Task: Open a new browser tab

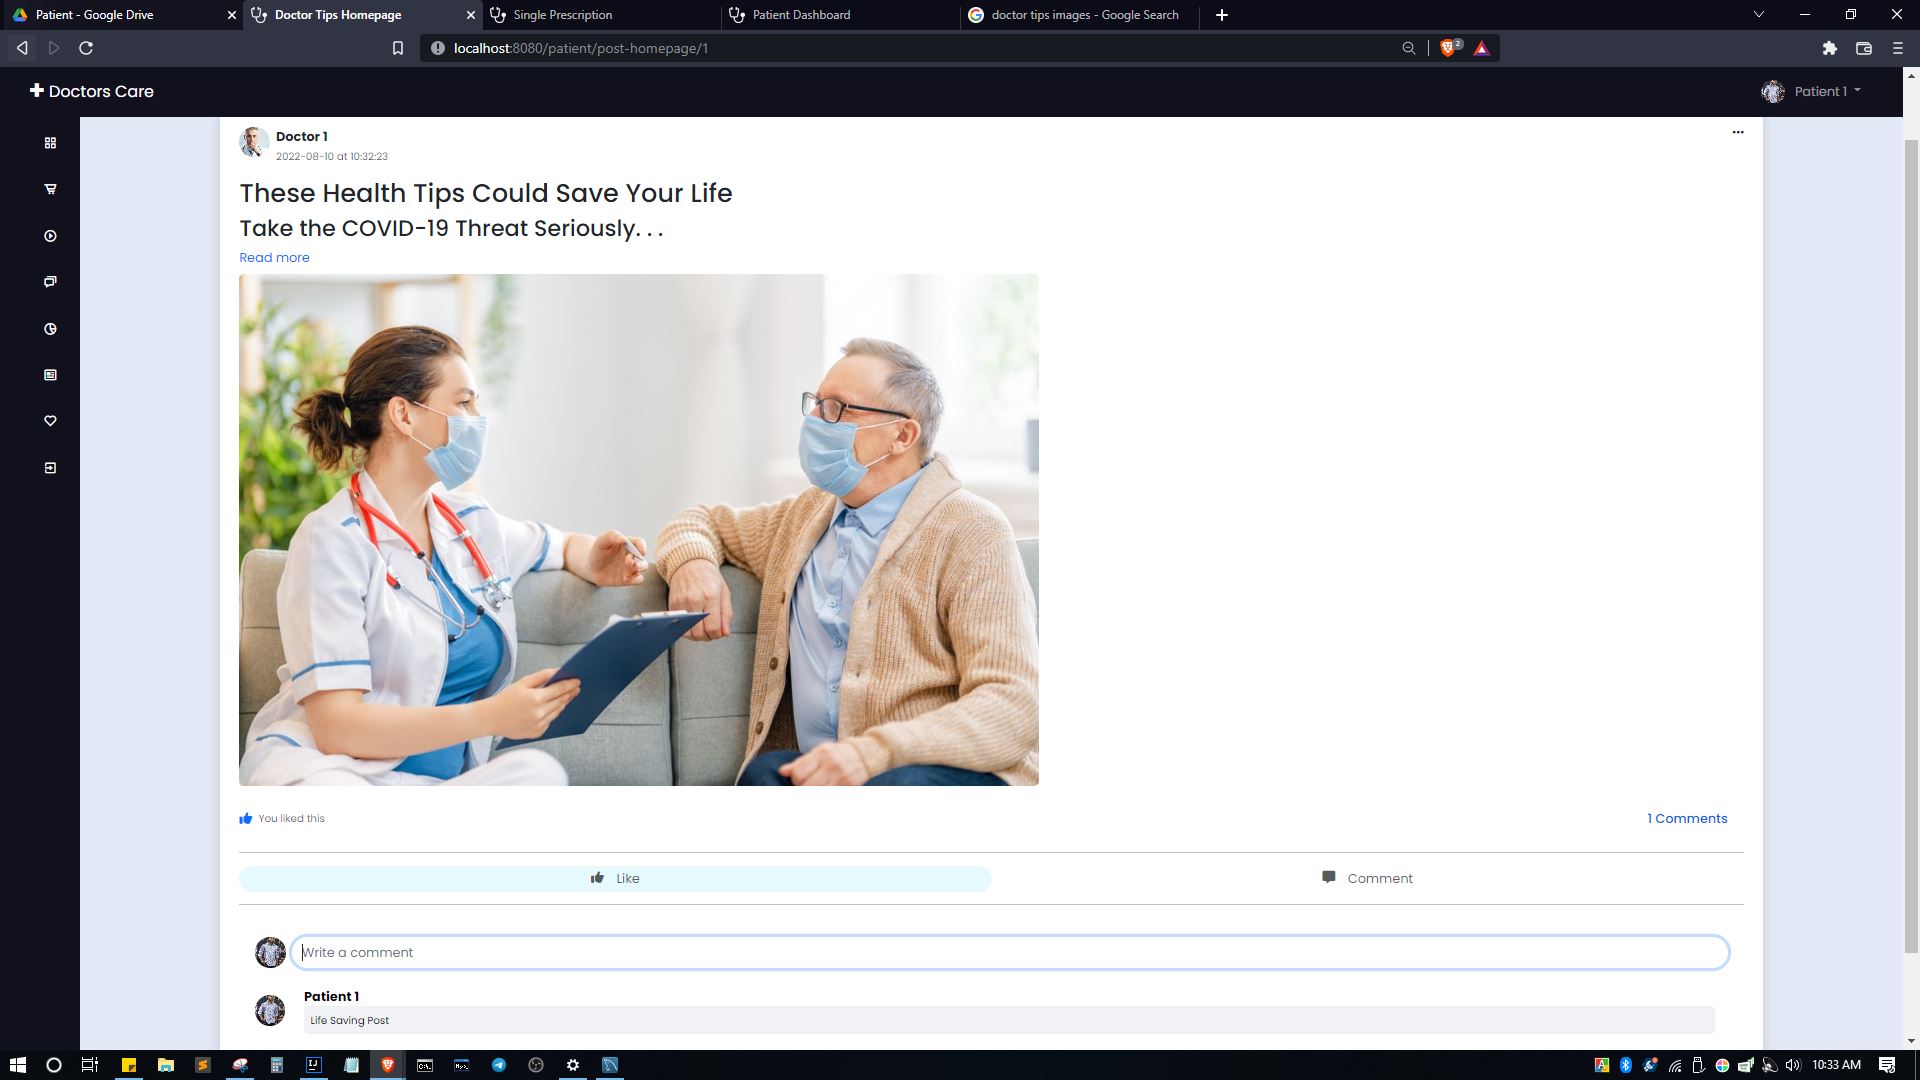Action: [x=1222, y=15]
